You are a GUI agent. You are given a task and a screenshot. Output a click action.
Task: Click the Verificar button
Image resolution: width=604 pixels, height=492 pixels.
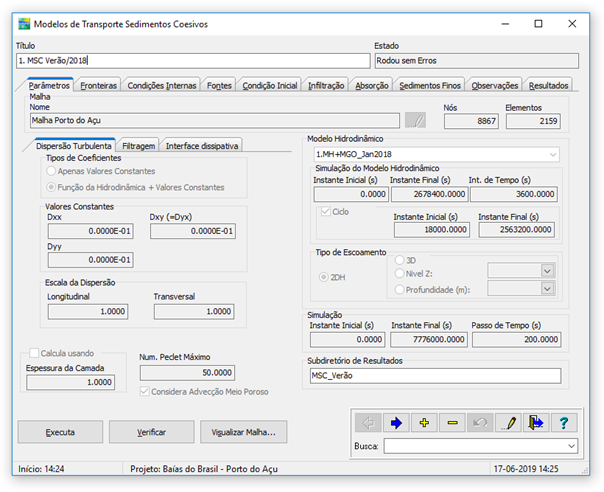151,432
